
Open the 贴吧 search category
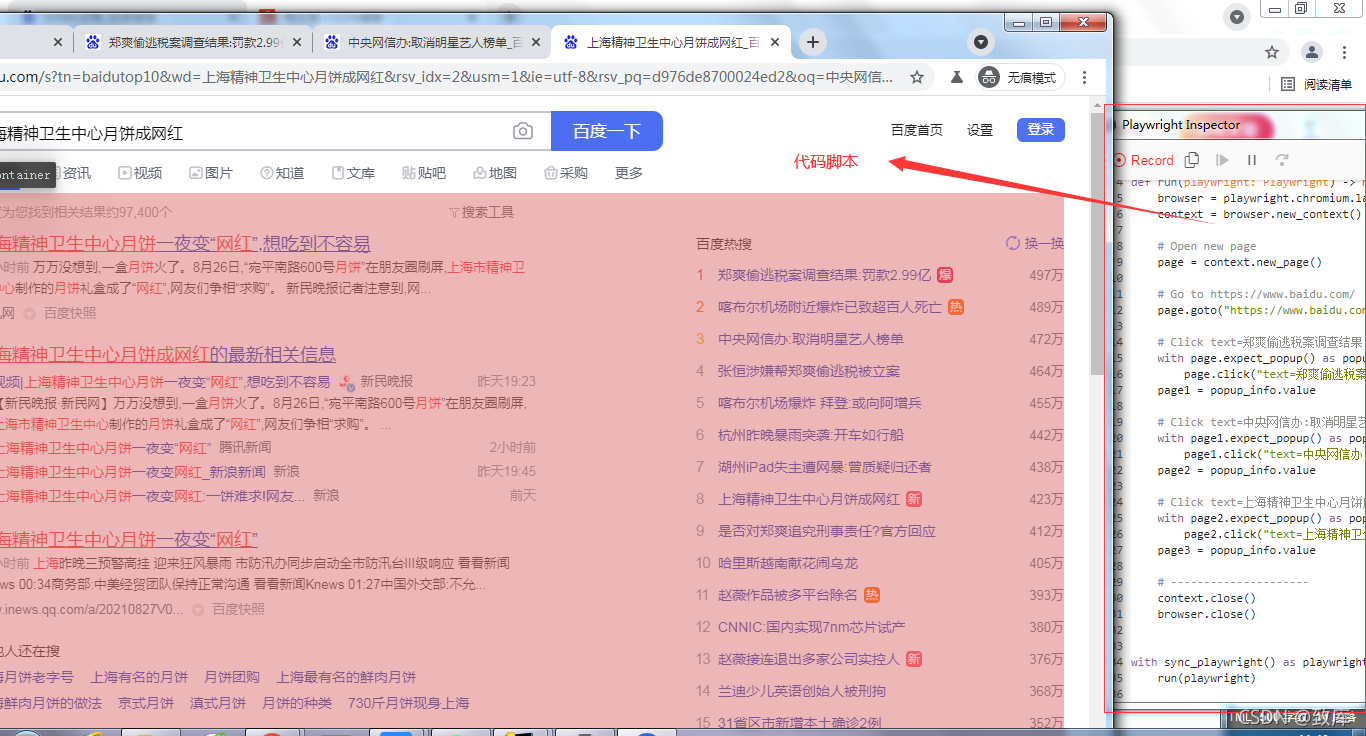click(x=424, y=173)
